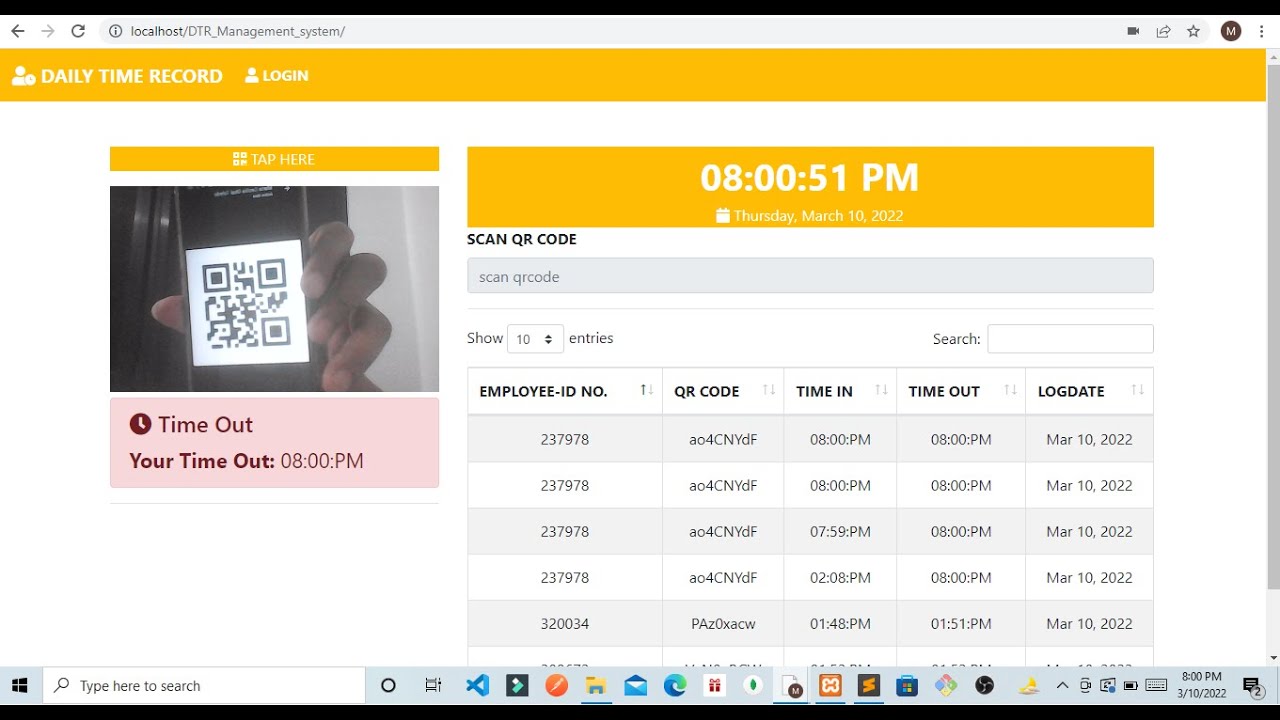Open OBS Studio from taskbar
The width and height of the screenshot is (1280, 720).
pyautogui.click(x=985, y=686)
